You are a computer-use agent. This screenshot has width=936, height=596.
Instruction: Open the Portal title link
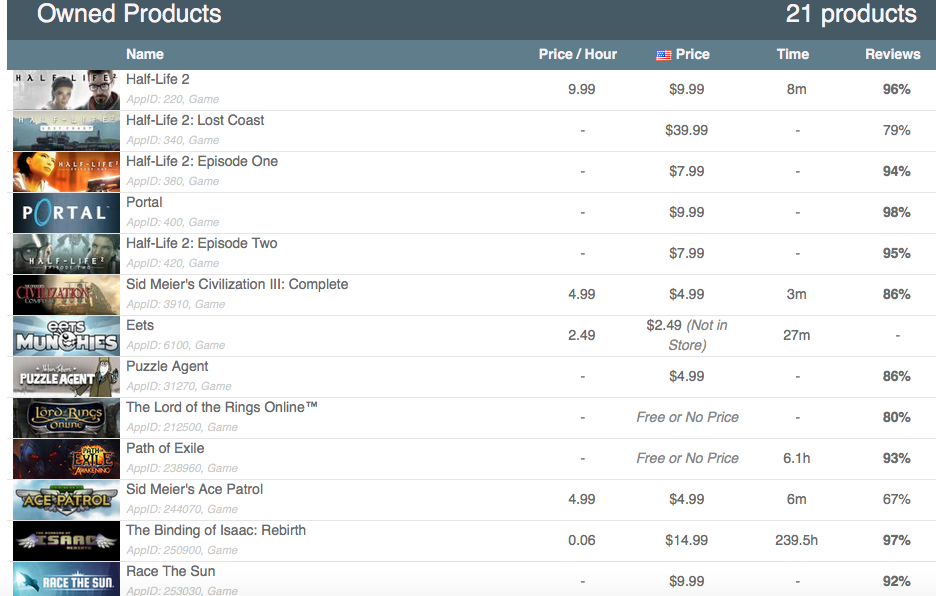click(144, 202)
